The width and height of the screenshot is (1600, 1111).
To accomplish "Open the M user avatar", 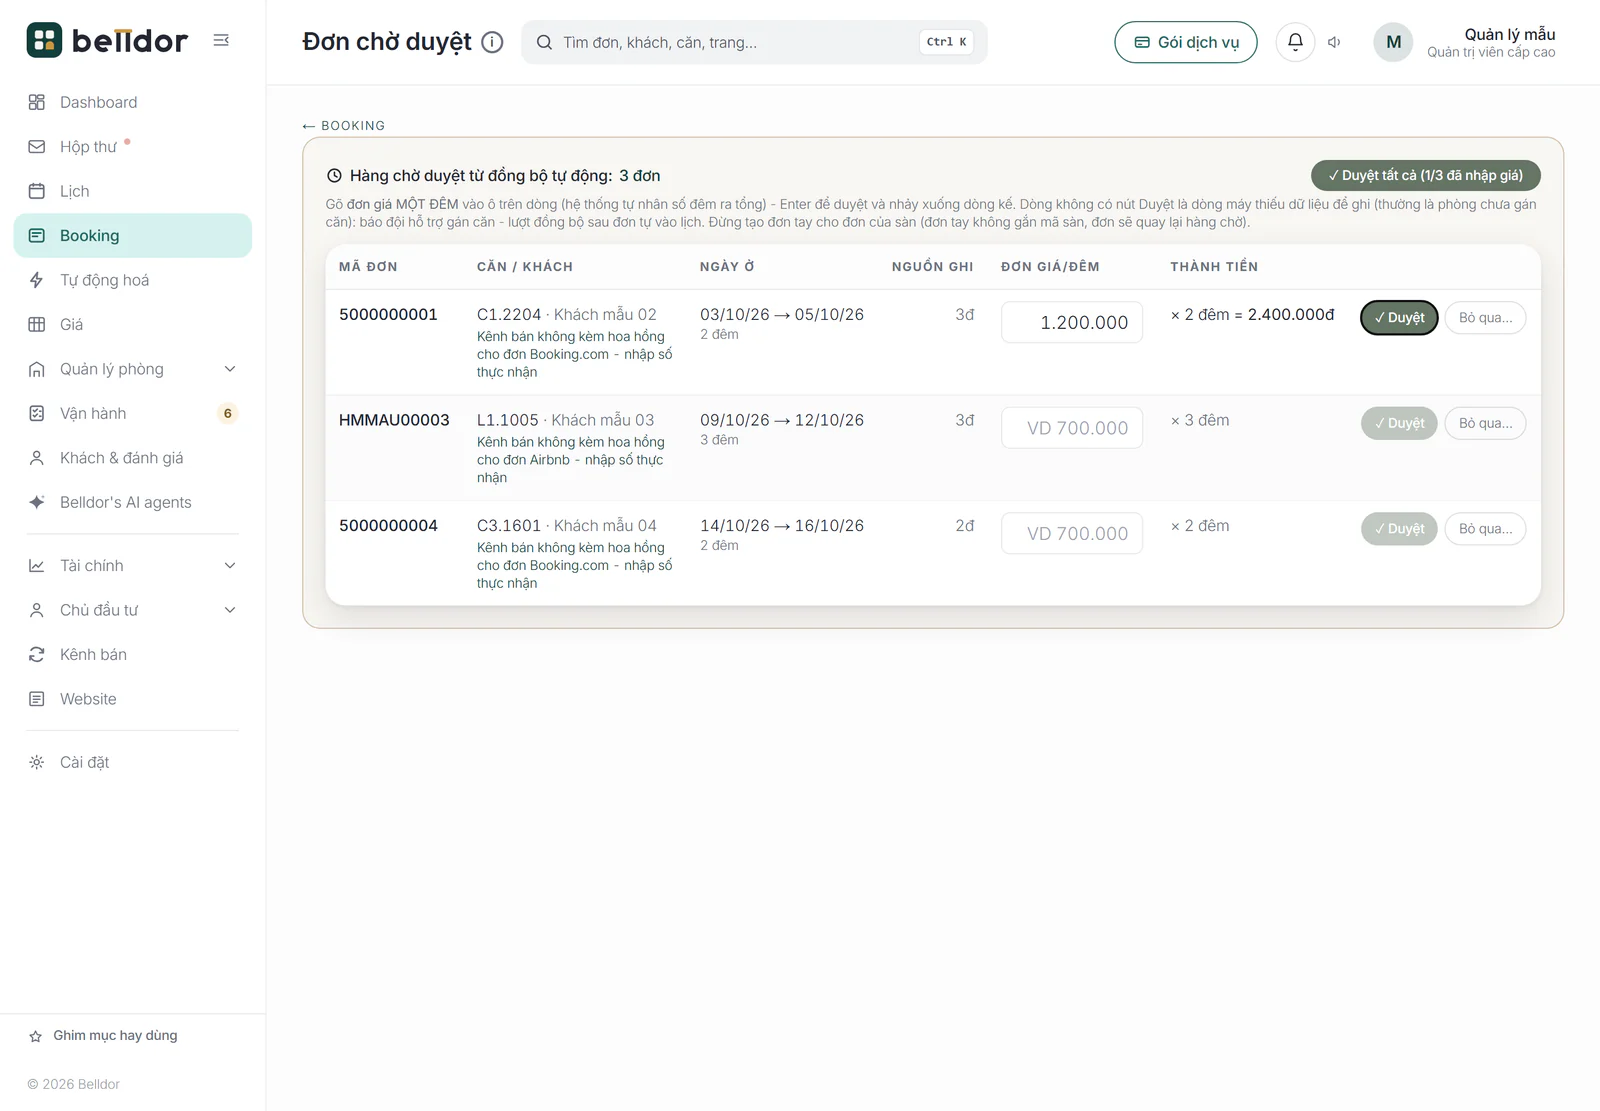I will tap(1393, 42).
